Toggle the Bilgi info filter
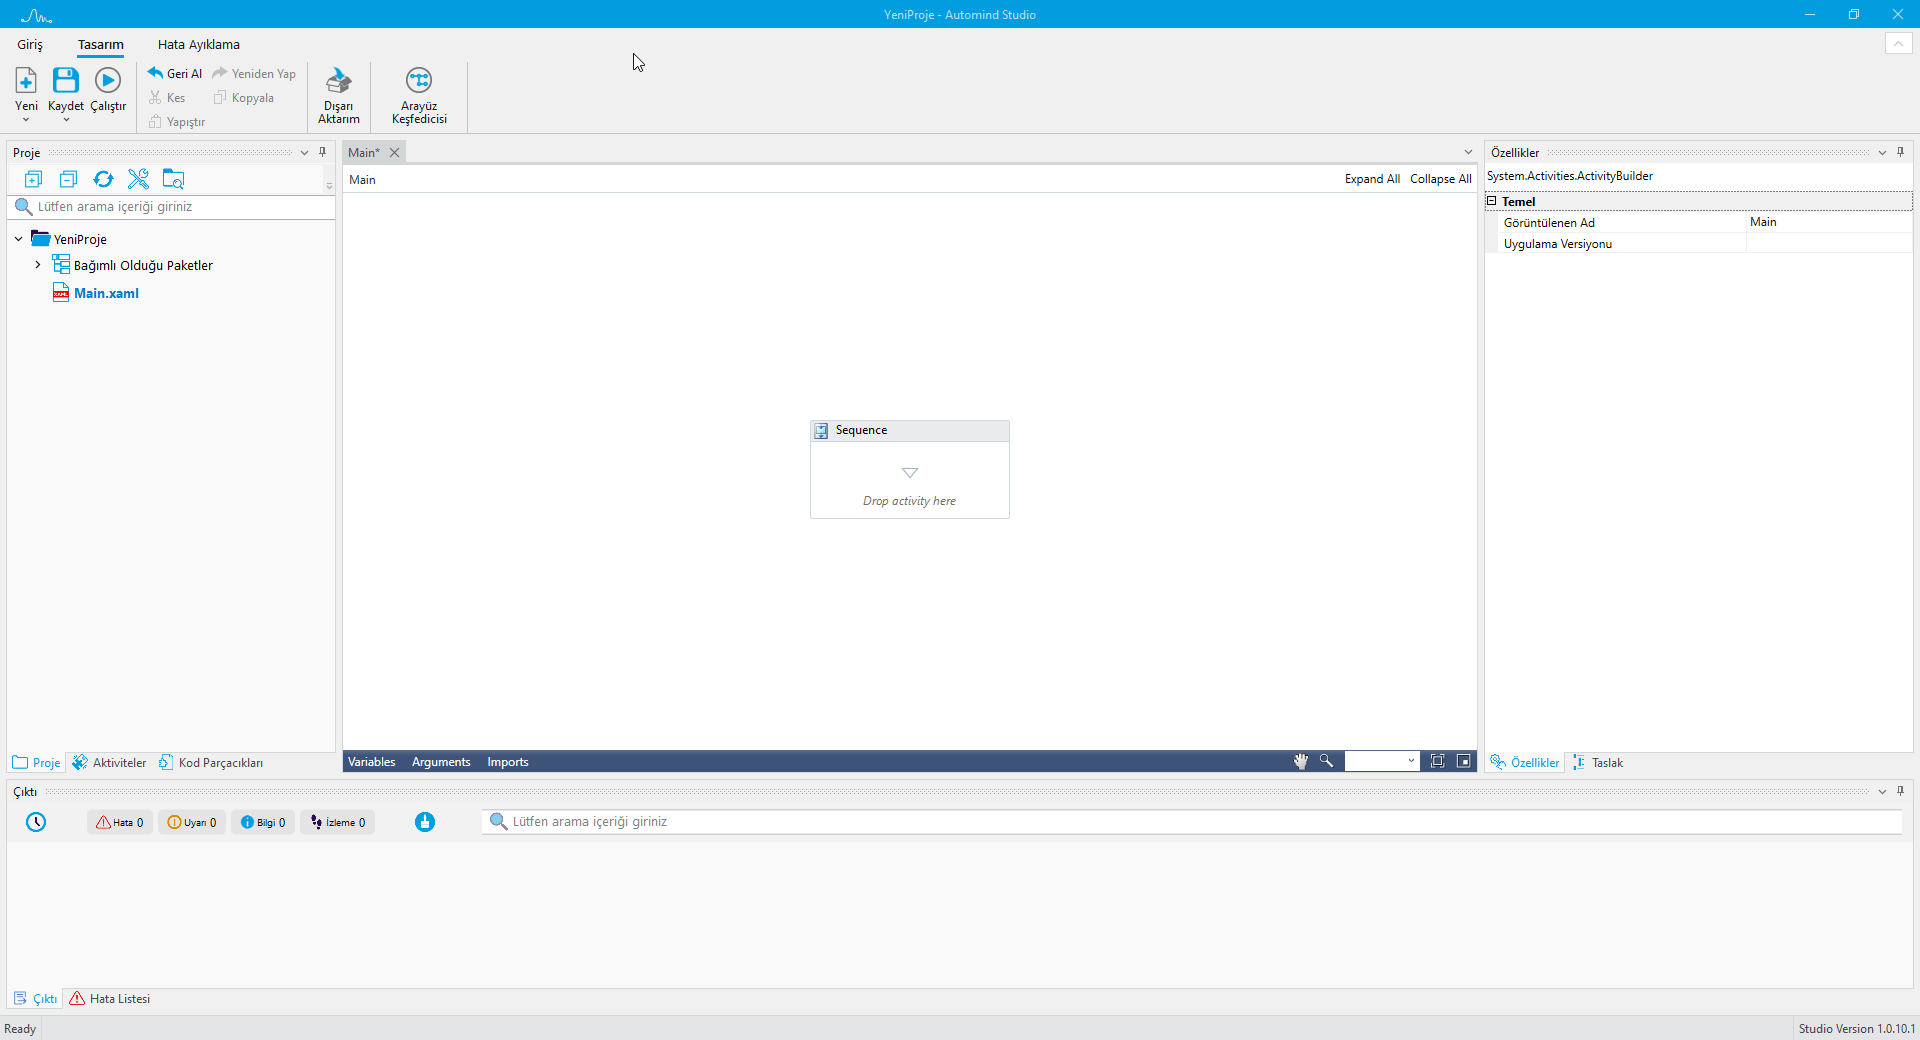The image size is (1920, 1040). (x=263, y=822)
